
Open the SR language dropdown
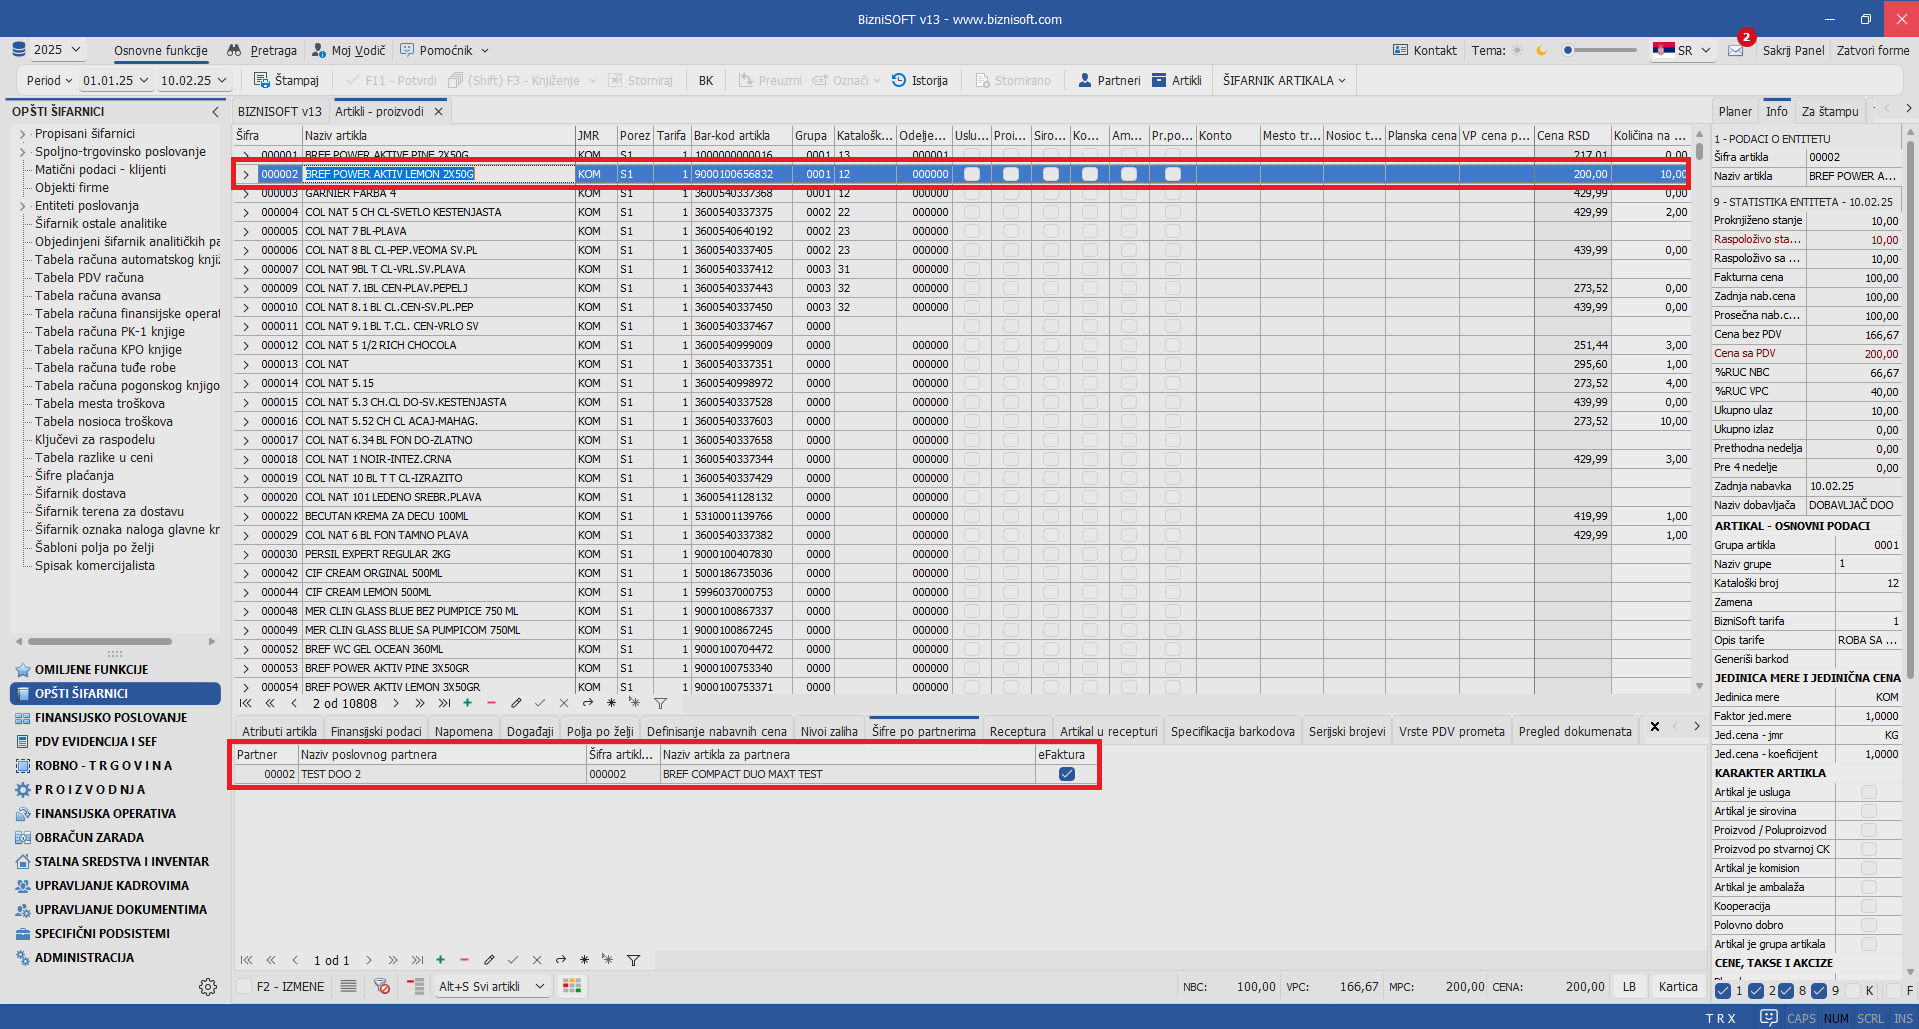[1683, 51]
